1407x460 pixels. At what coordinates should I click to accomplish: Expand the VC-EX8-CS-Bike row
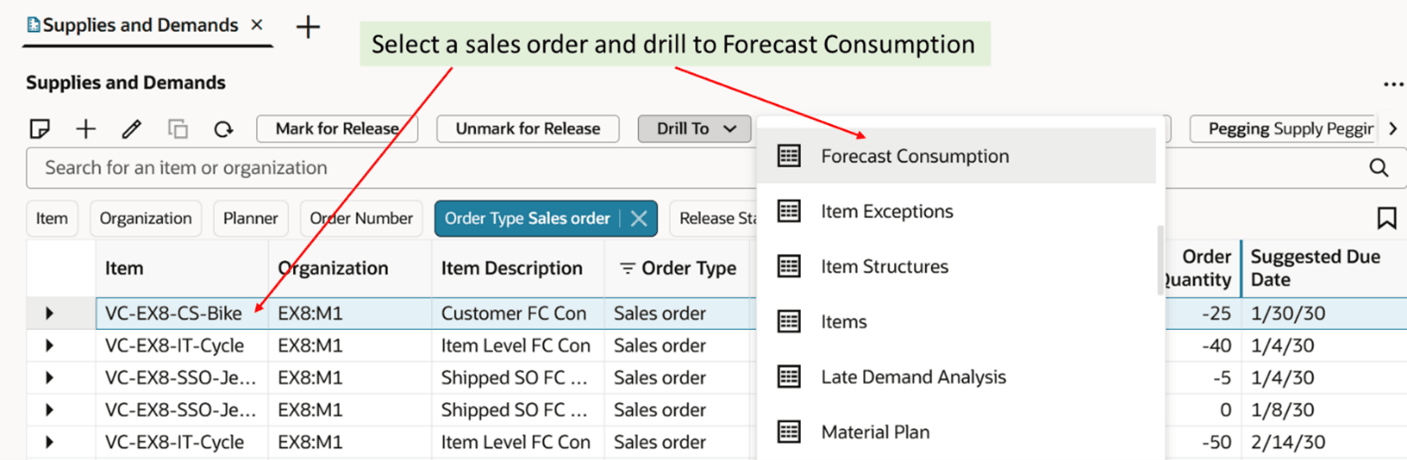[x=49, y=314]
